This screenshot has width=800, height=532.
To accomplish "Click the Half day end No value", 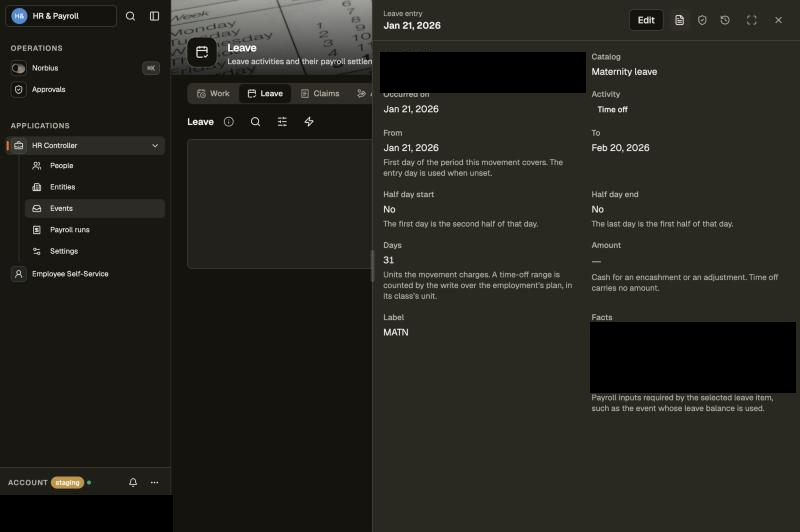I will [597, 210].
